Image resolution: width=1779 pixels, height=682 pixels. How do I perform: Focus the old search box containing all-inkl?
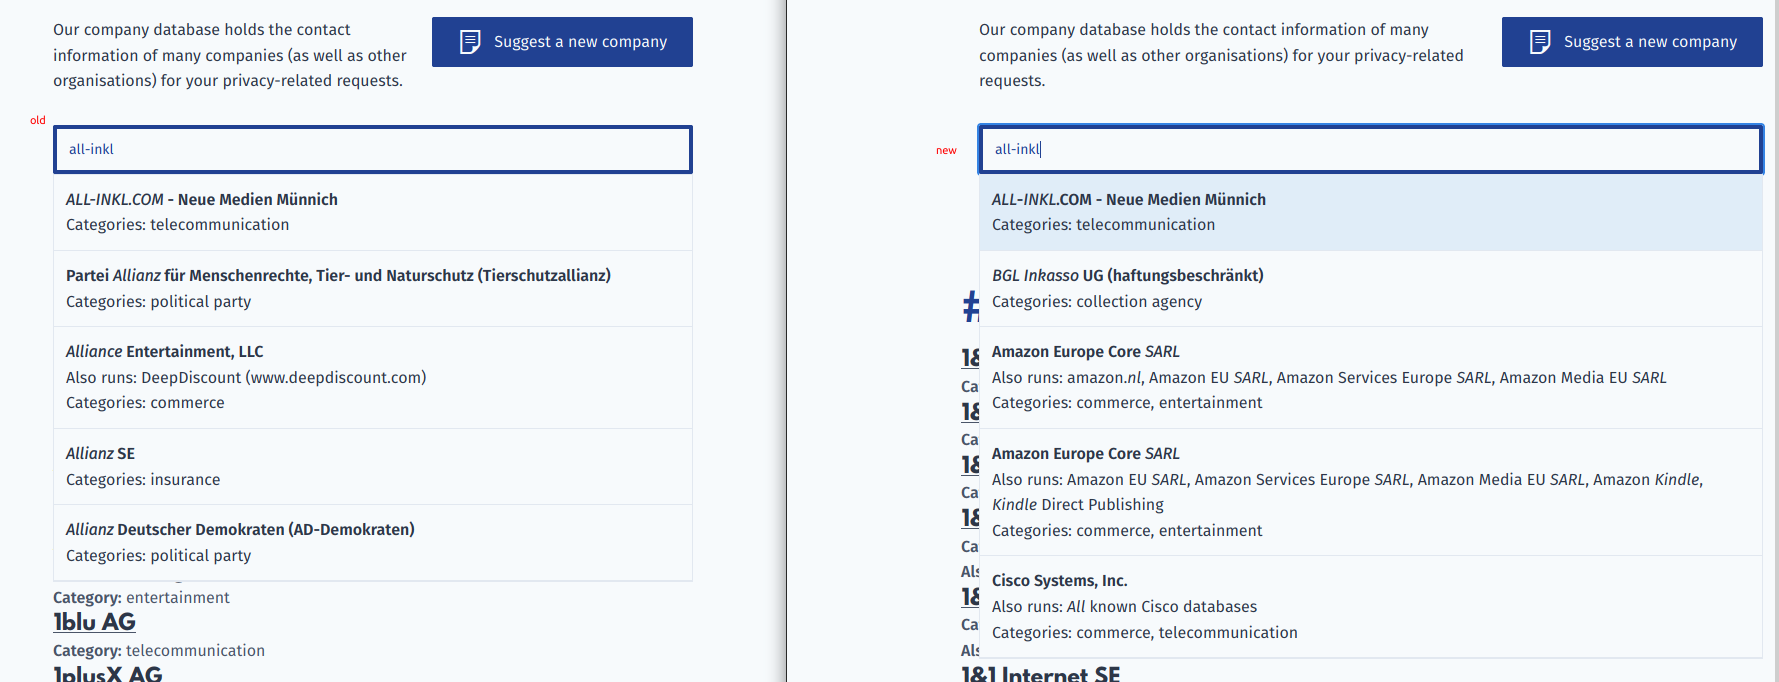click(371, 149)
